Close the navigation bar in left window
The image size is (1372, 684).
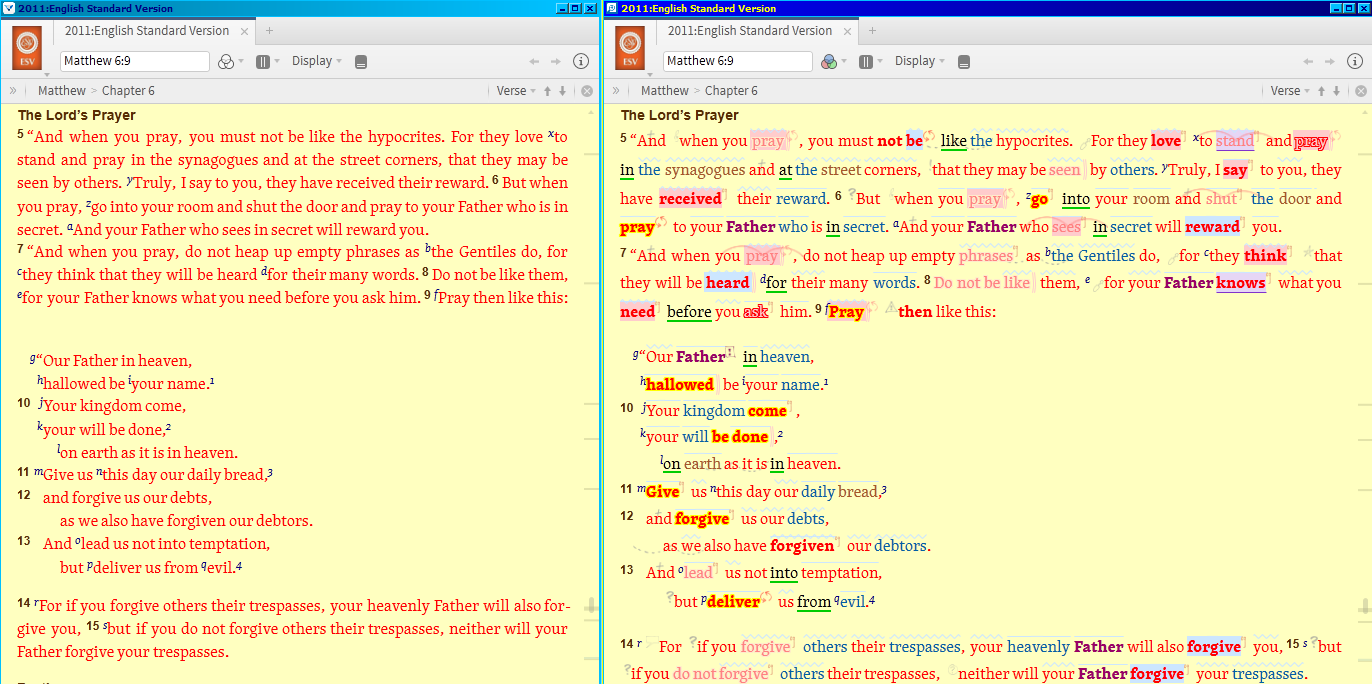point(587,91)
